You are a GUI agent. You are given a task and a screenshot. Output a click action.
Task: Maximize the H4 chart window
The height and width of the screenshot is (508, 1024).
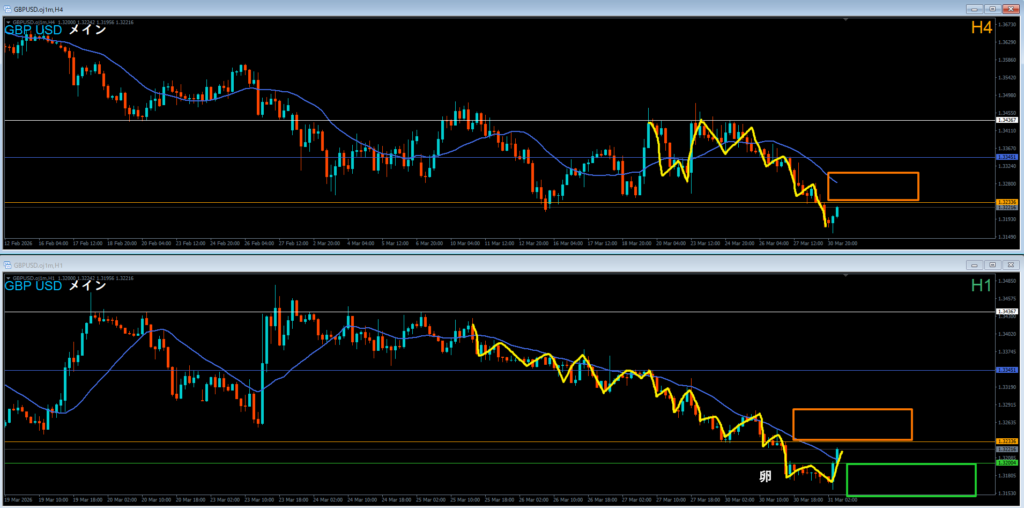[x=992, y=9]
